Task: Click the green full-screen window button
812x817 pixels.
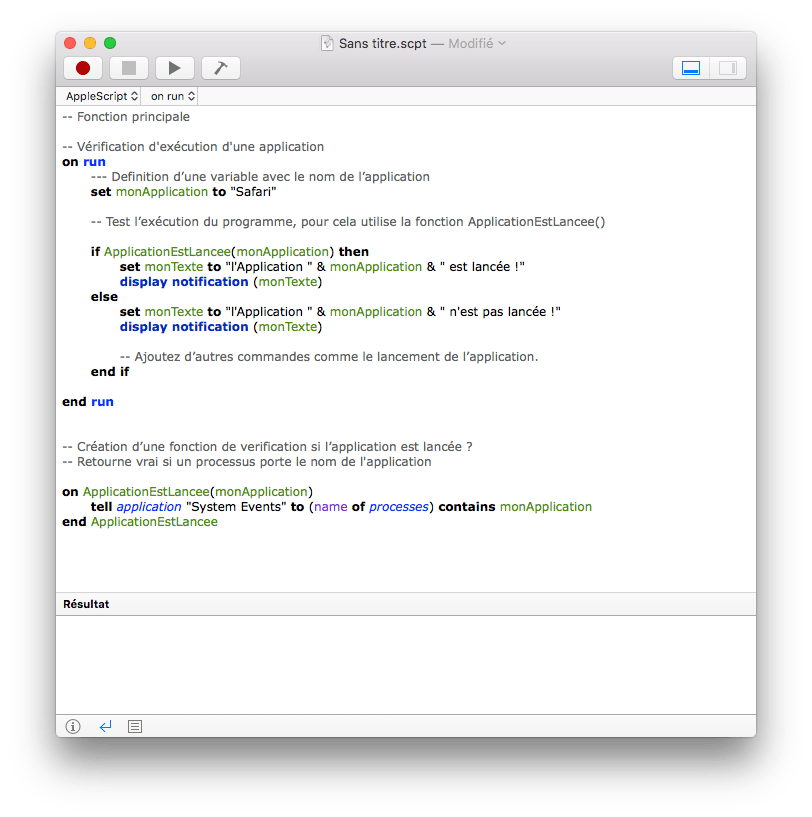Action: coord(110,43)
